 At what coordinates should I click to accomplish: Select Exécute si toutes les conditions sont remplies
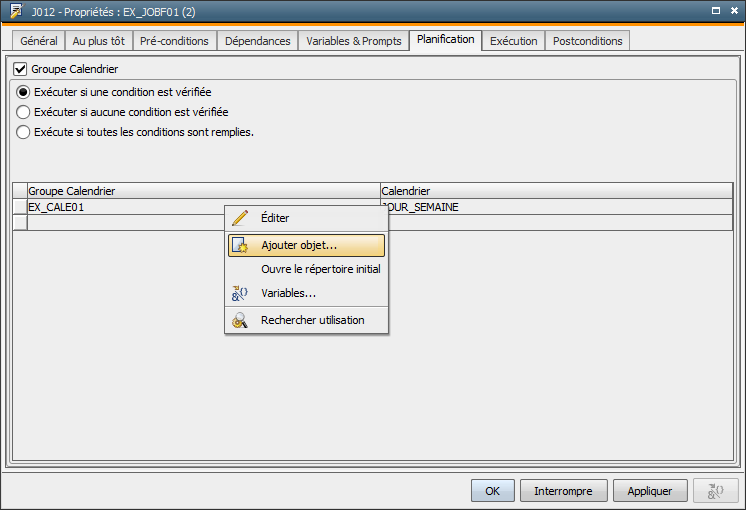coord(23,132)
